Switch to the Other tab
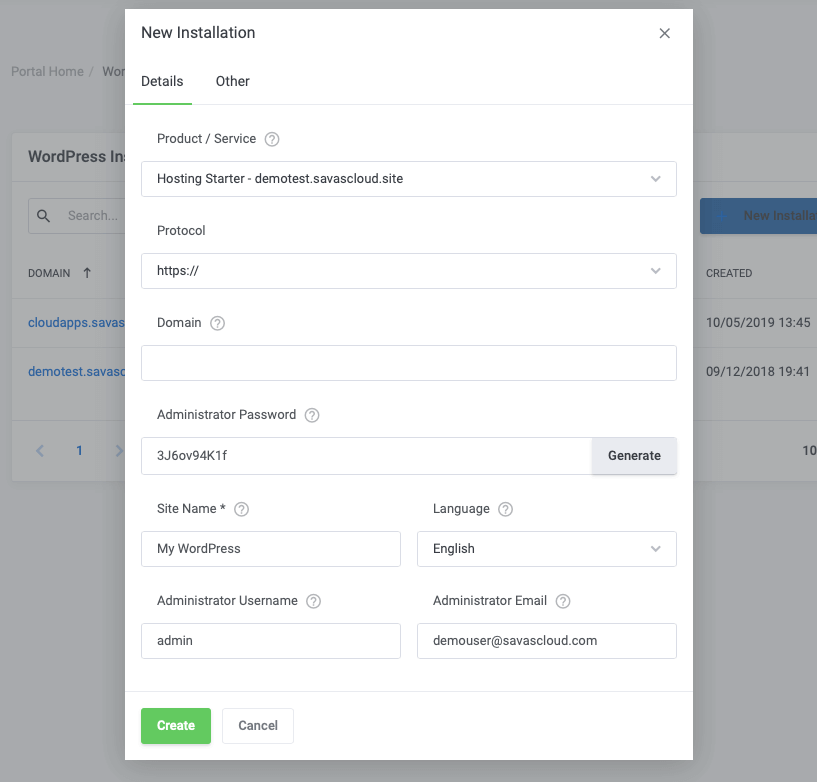Viewport: 817px width, 782px height. click(232, 82)
